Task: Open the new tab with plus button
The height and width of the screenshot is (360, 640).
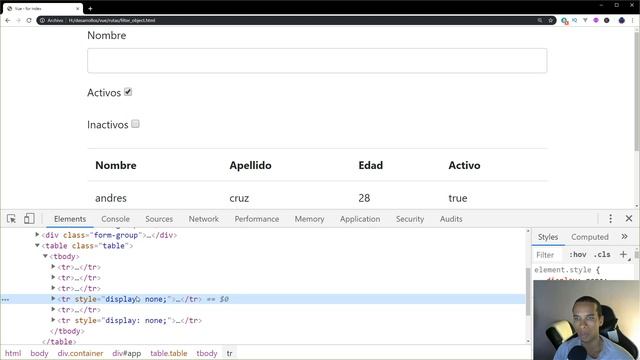Action: tap(90, 8)
